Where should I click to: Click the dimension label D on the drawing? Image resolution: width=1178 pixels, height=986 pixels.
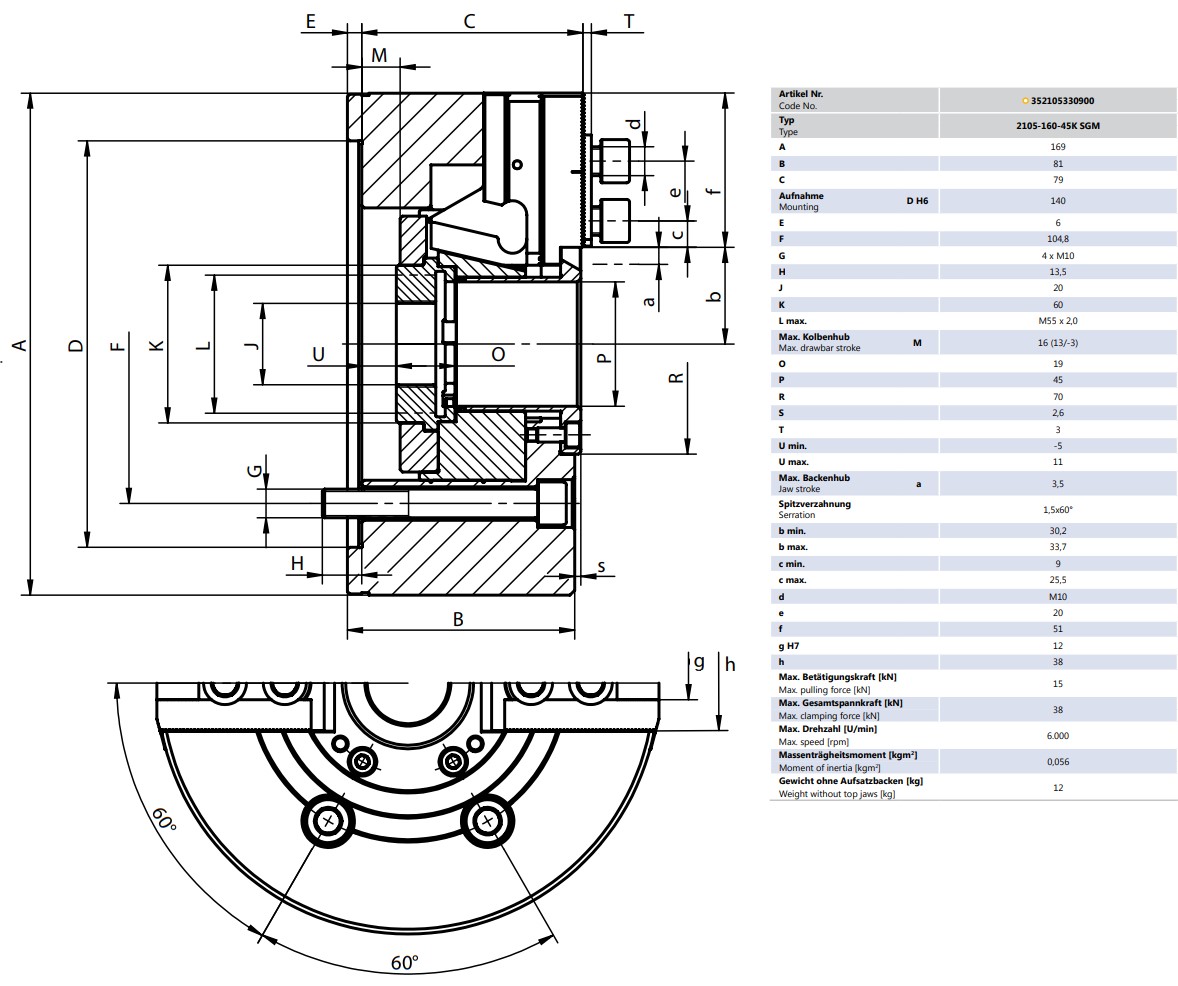coord(76,346)
